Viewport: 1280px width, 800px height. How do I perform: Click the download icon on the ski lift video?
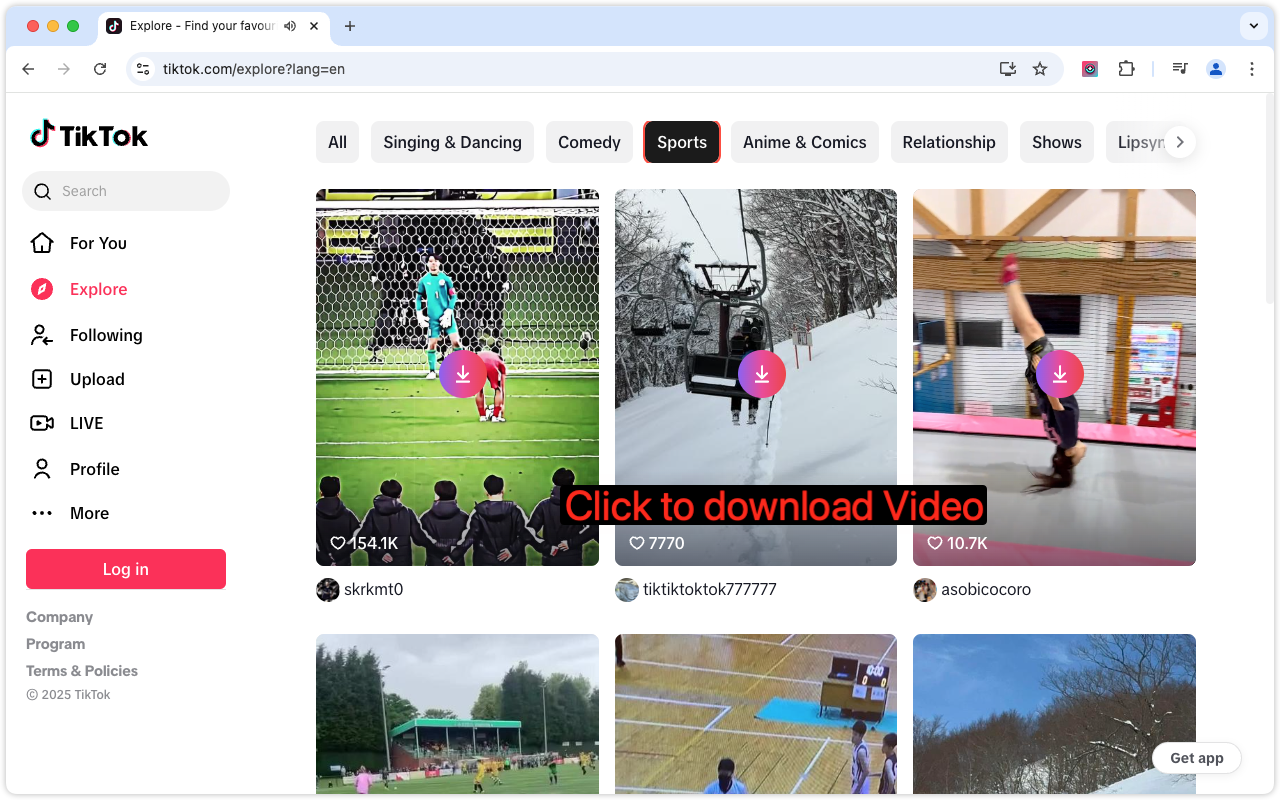(763, 373)
